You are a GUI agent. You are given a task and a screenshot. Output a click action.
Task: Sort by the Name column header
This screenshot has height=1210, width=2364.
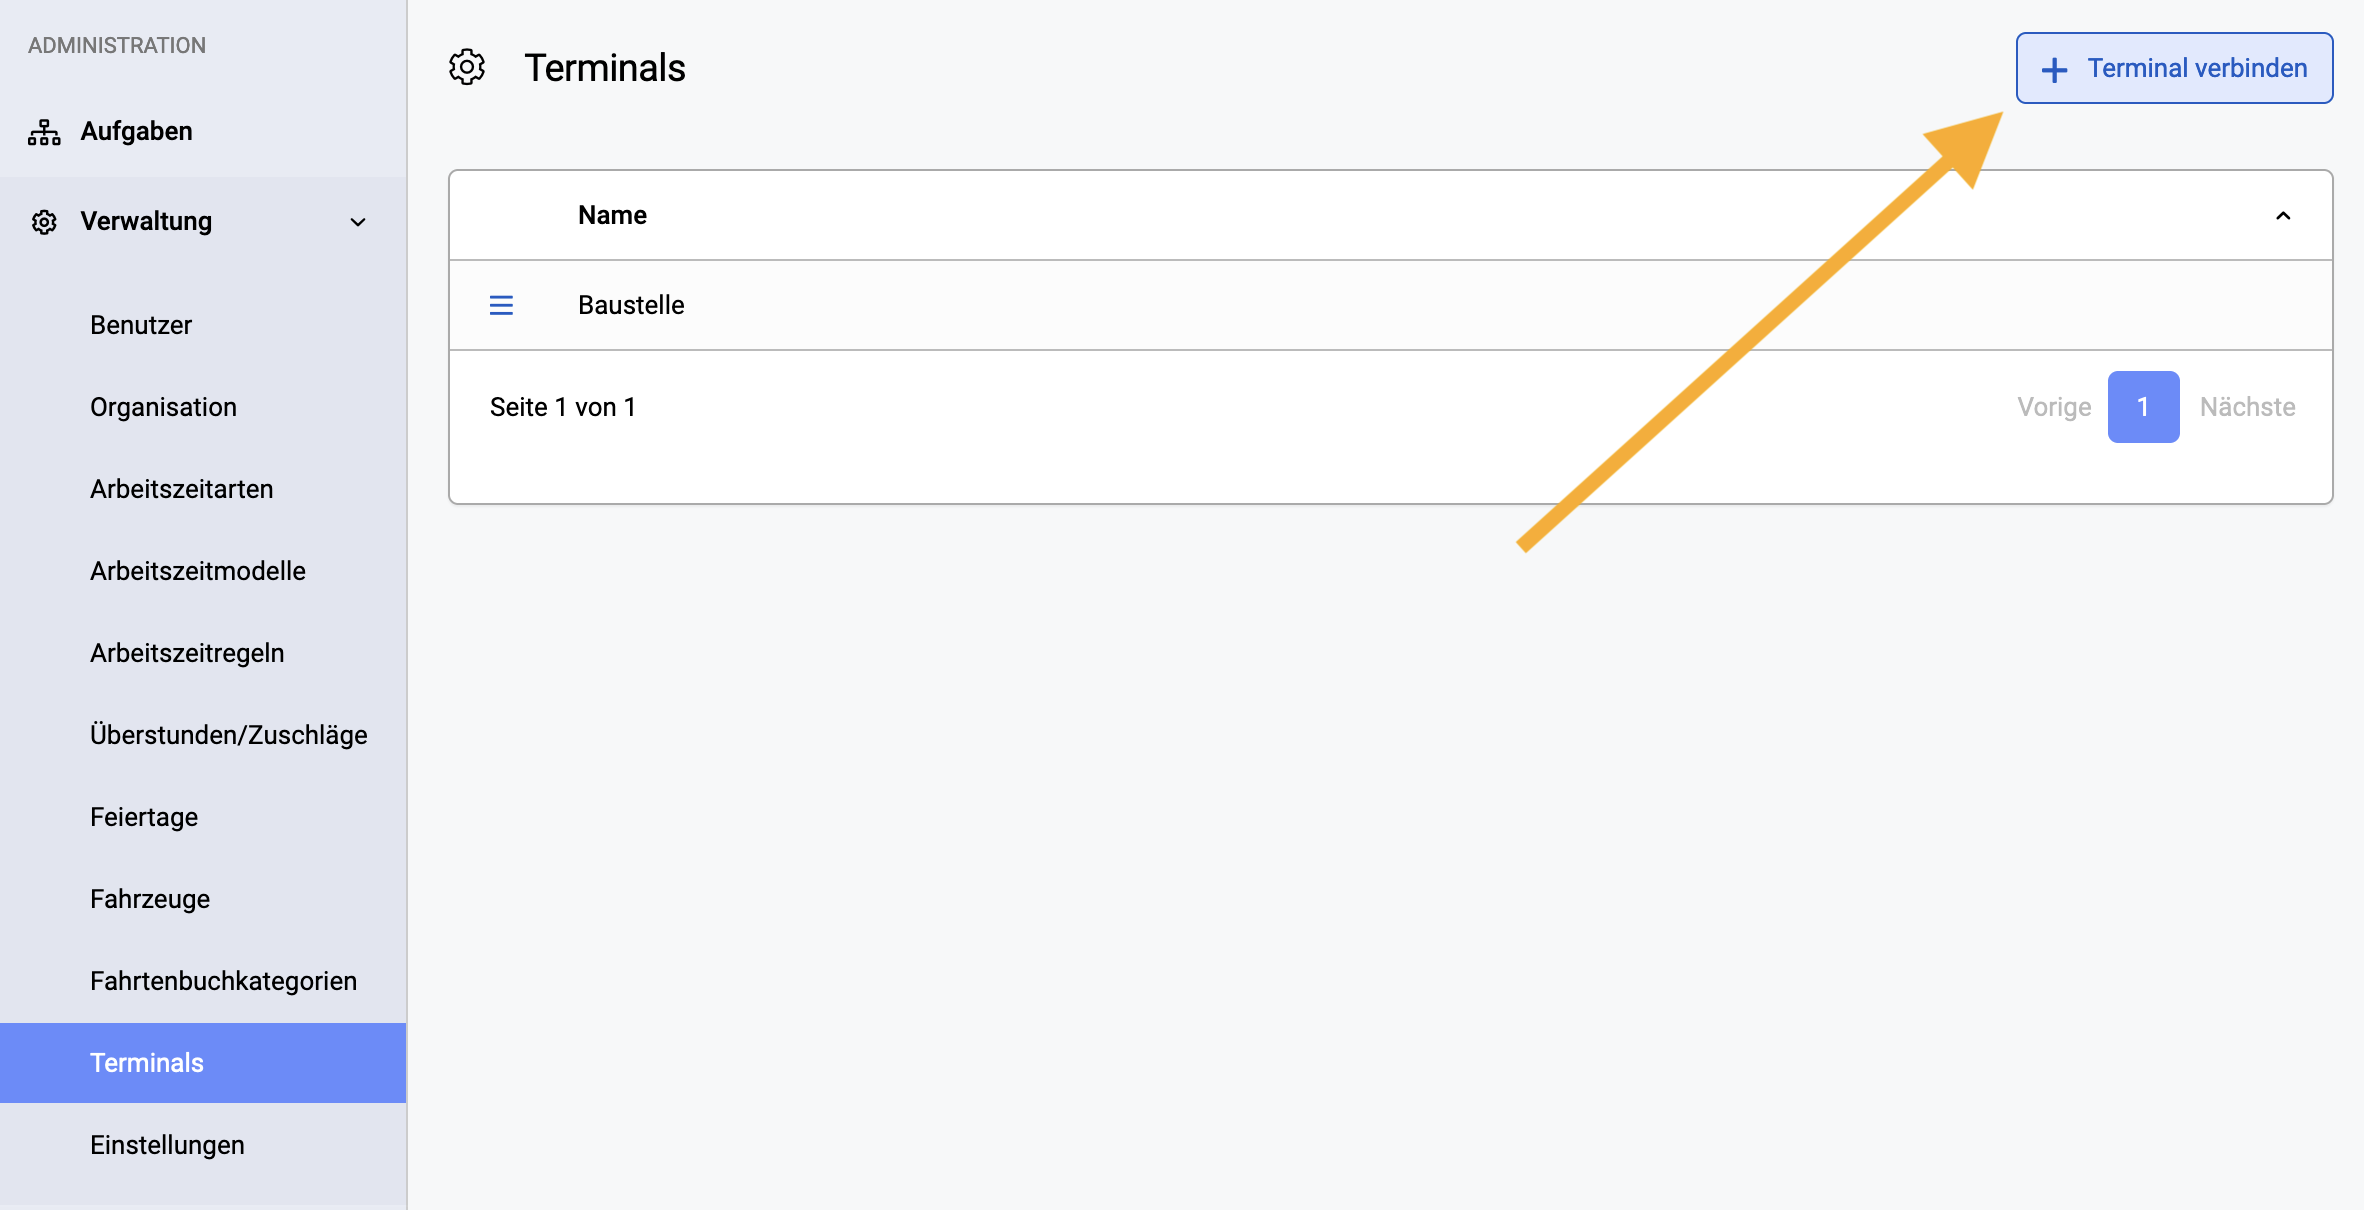[x=612, y=215]
